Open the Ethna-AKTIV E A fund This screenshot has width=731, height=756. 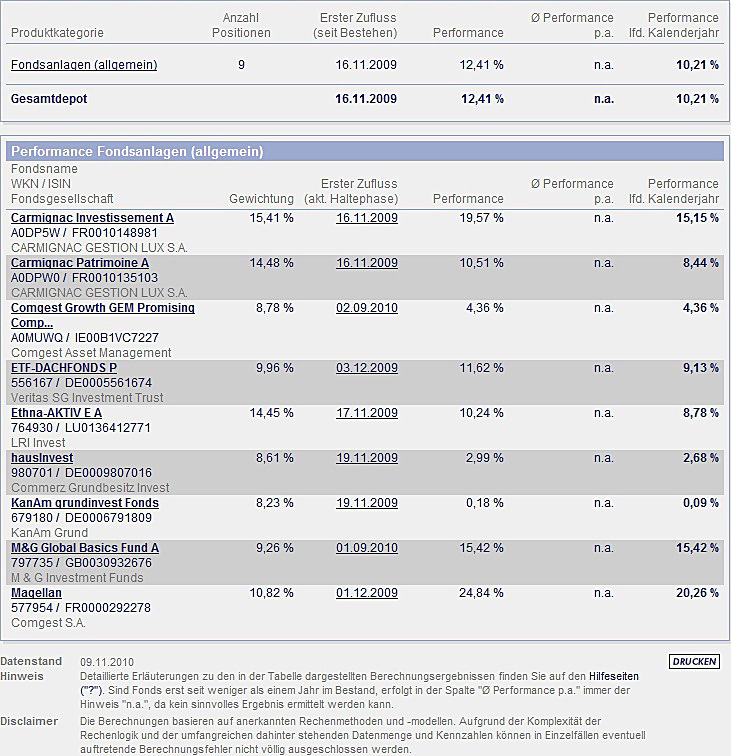coord(56,413)
